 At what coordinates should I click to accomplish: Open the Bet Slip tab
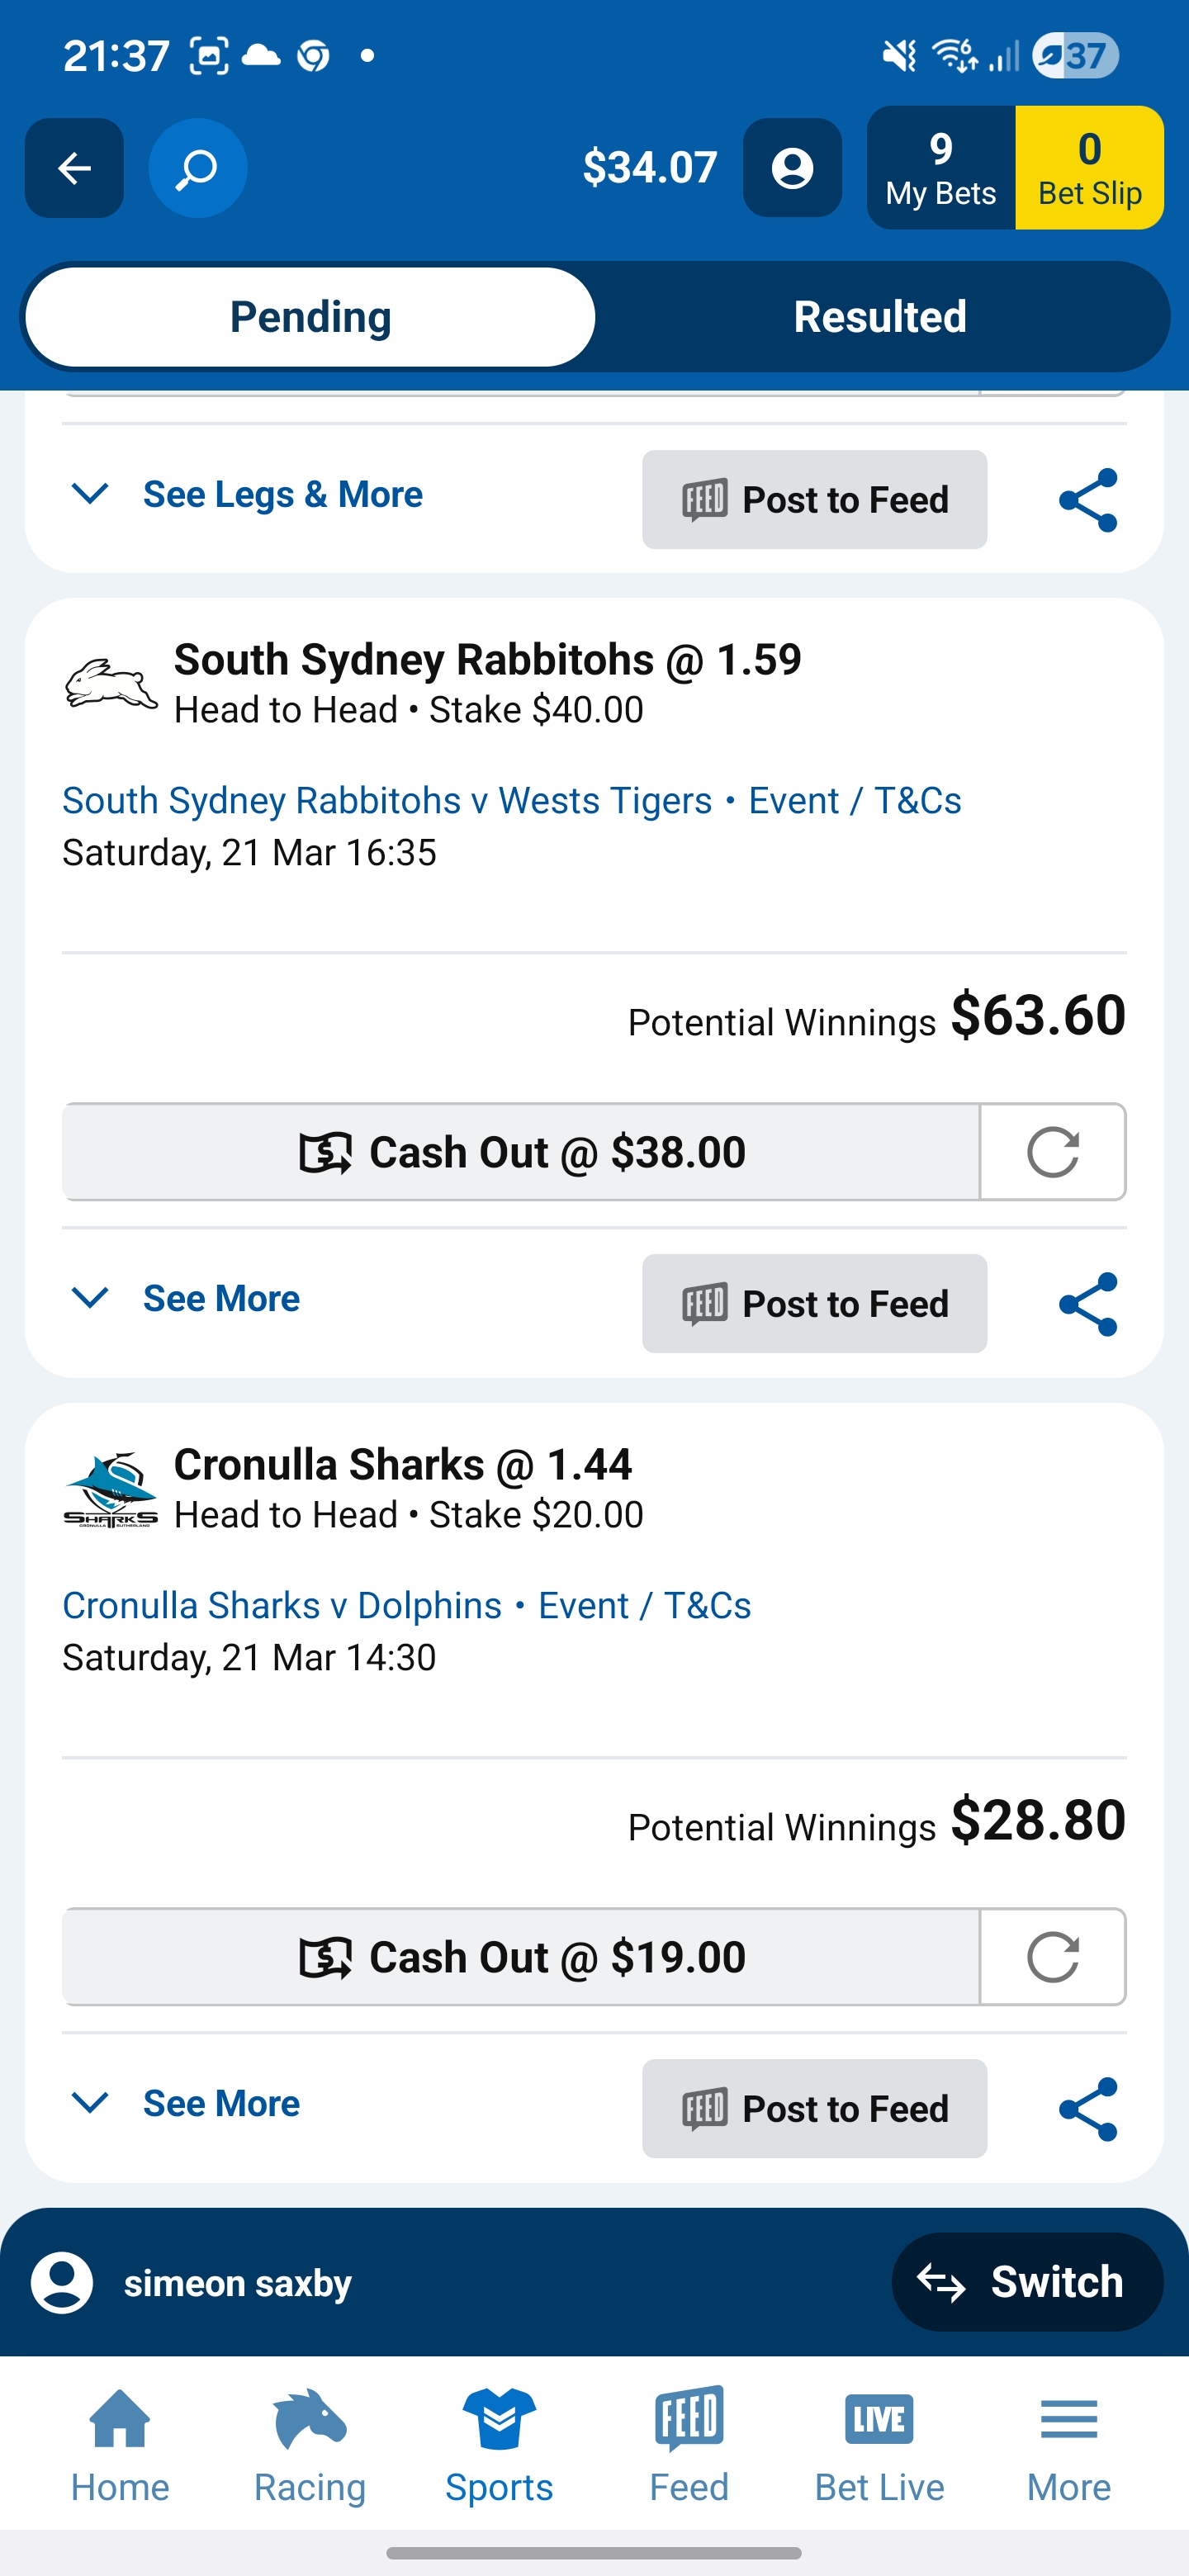[x=1089, y=168]
